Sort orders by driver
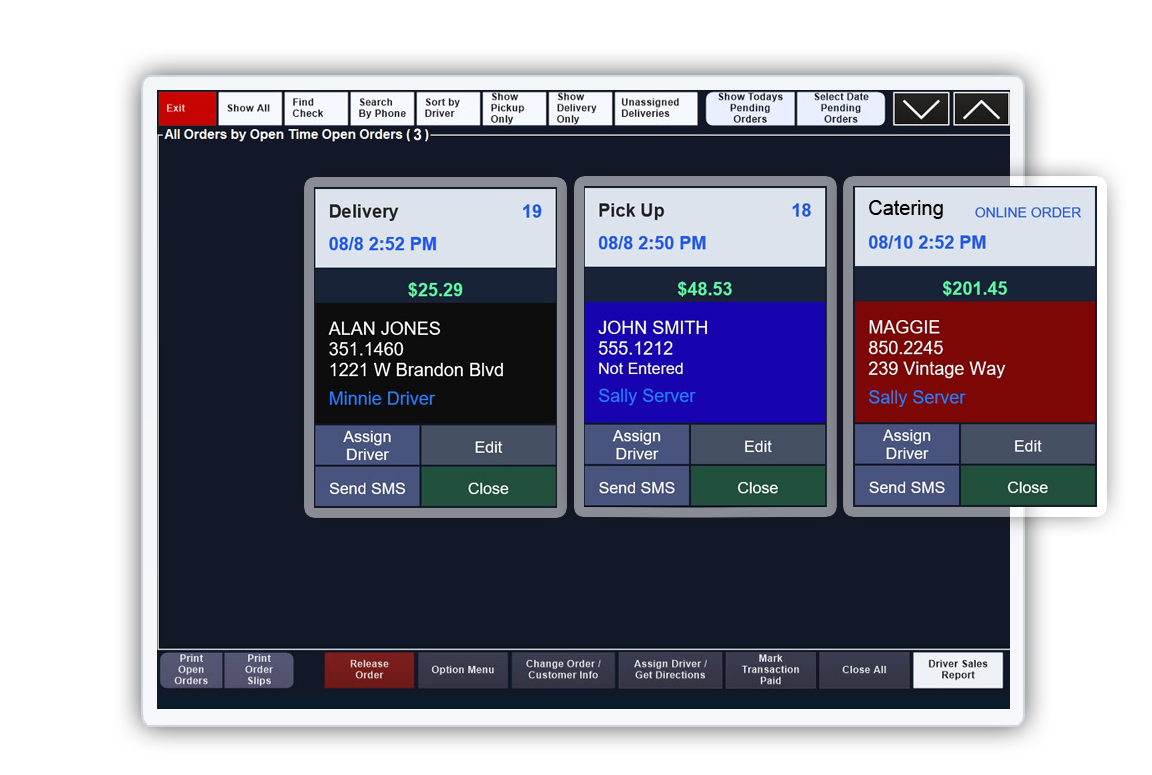1152x775 pixels. coord(446,109)
